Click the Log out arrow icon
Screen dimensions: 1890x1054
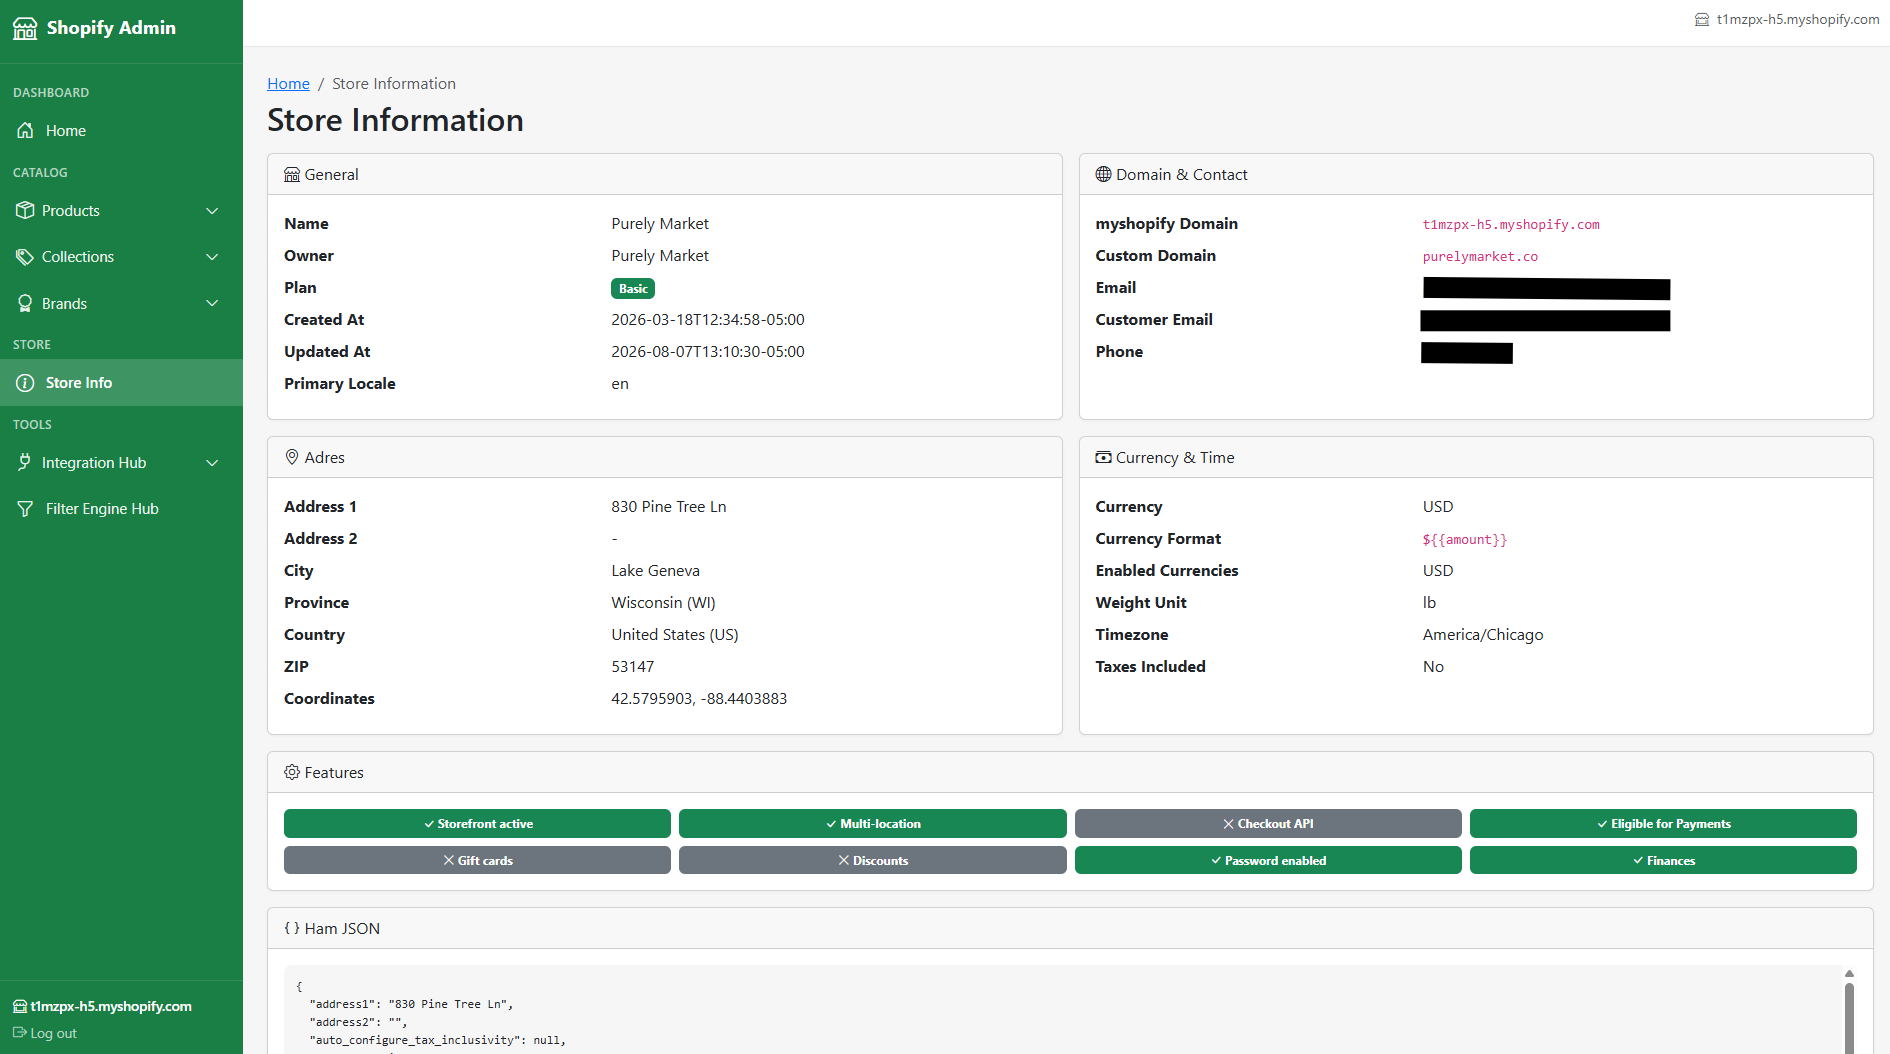[x=19, y=1033]
